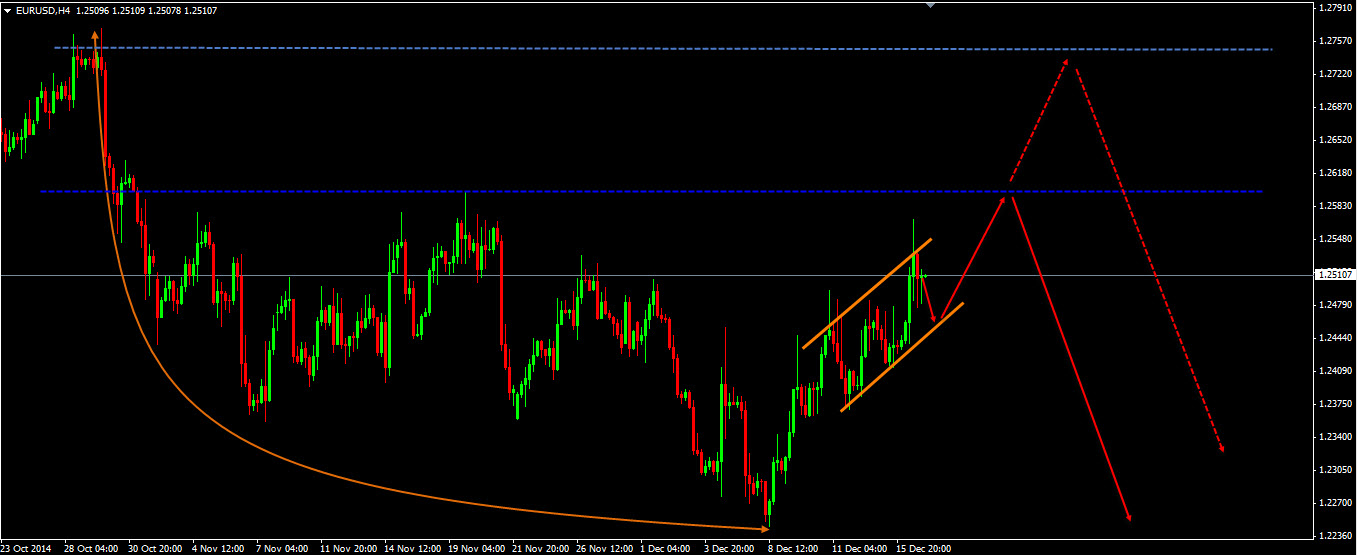The height and width of the screenshot is (555, 1357).
Task: Click tip of dashed red arrow pointing down
Action: coord(1222,449)
